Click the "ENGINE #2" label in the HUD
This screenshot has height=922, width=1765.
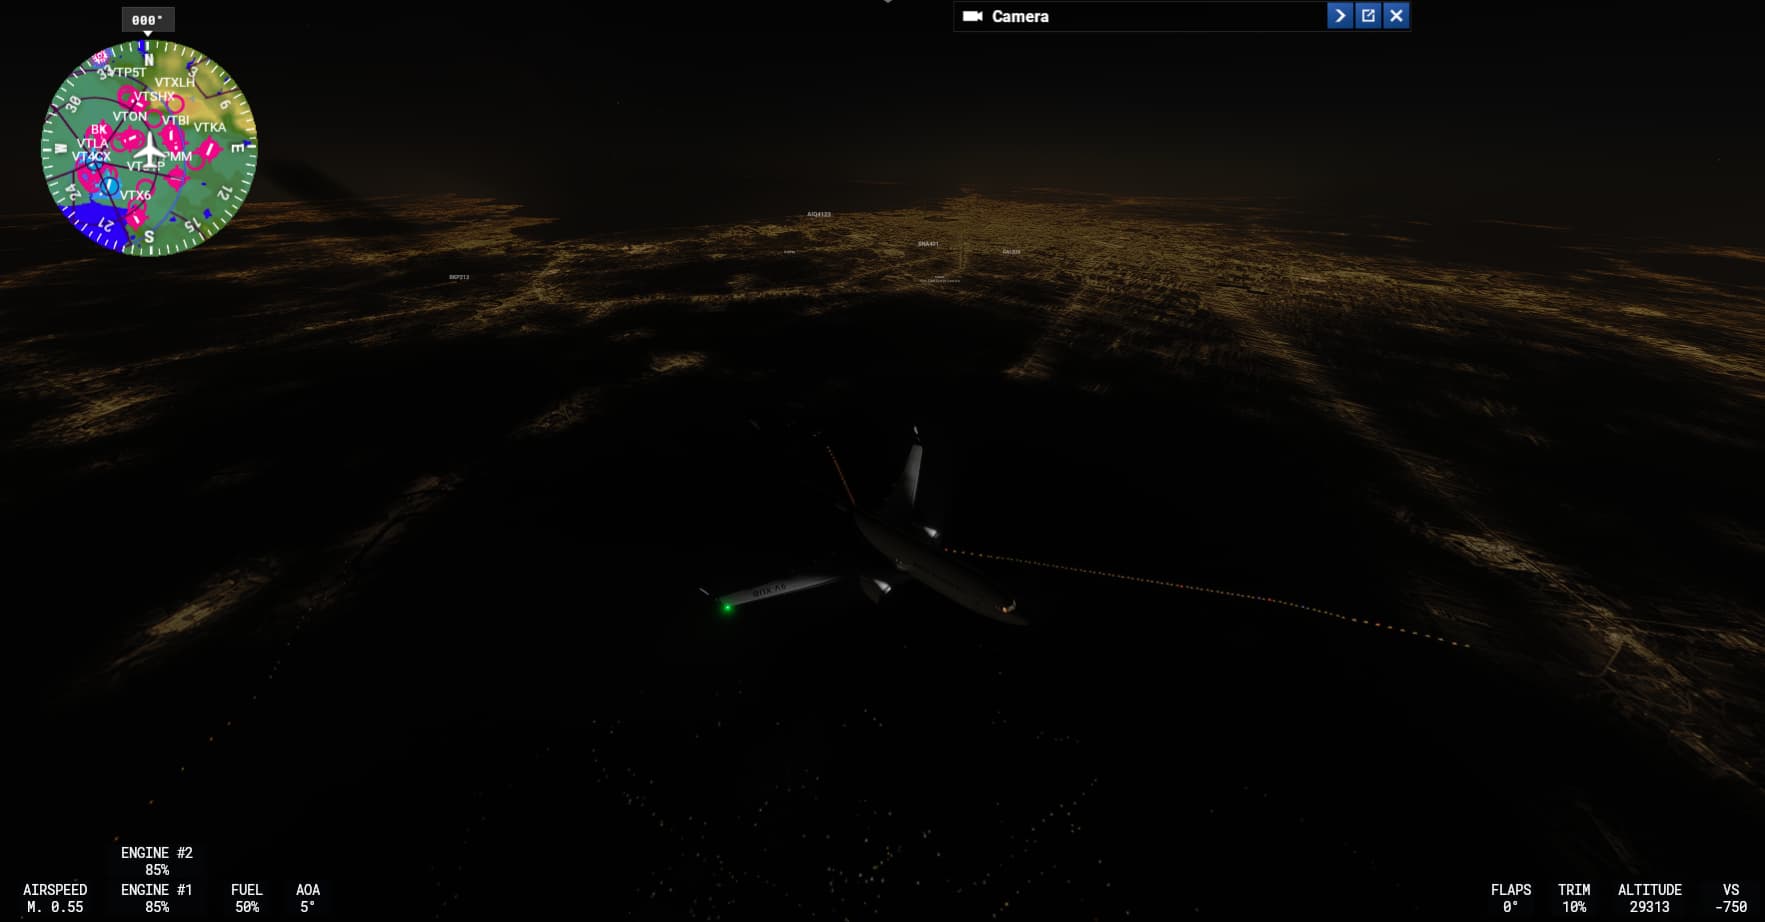click(x=157, y=852)
